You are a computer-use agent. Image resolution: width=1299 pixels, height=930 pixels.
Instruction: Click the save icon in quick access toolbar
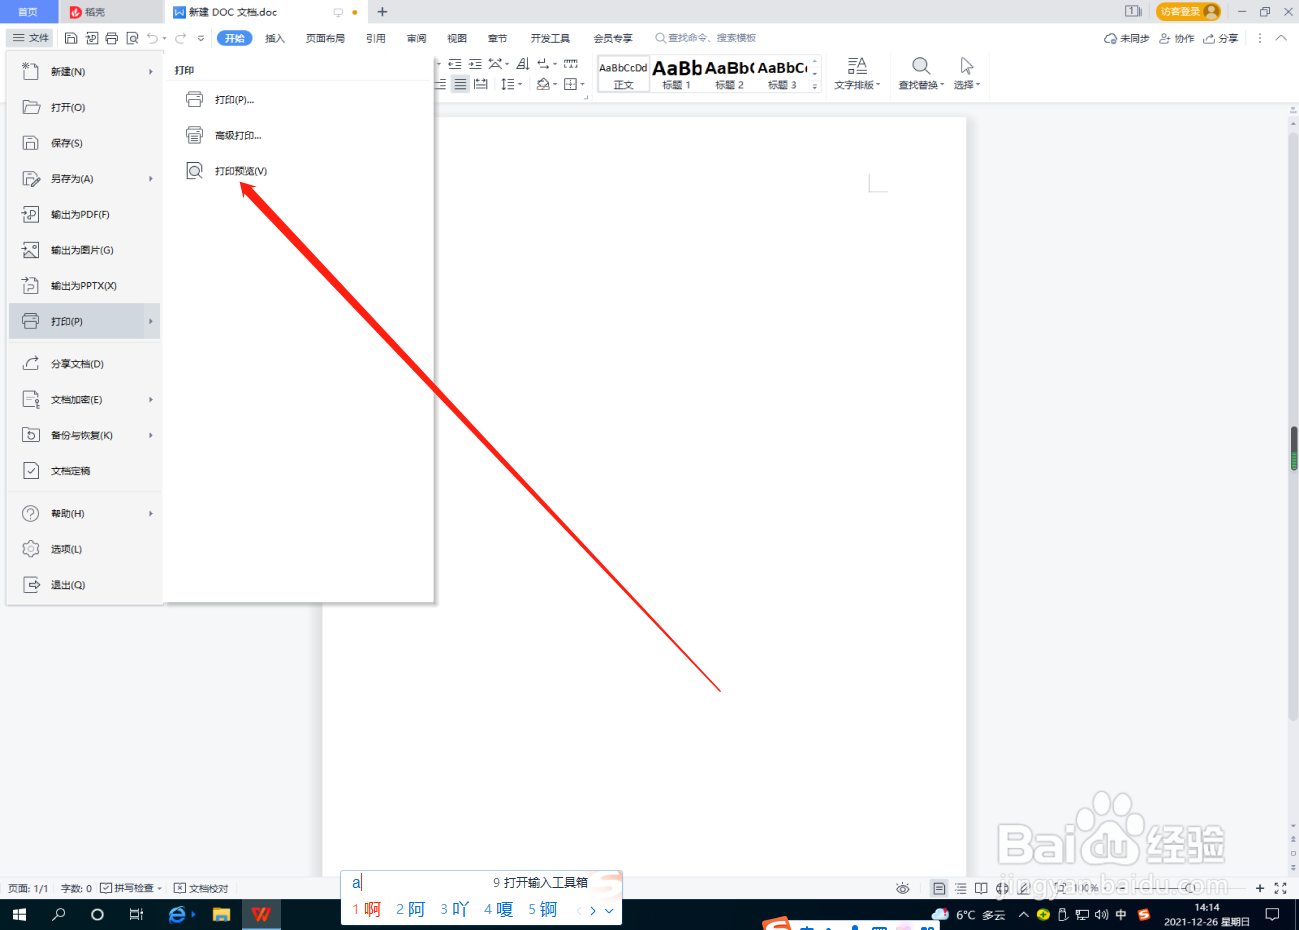point(71,38)
